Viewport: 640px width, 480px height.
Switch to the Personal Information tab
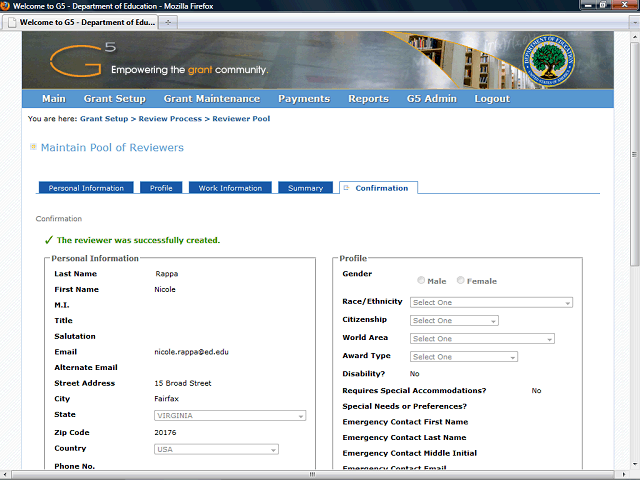click(x=86, y=188)
